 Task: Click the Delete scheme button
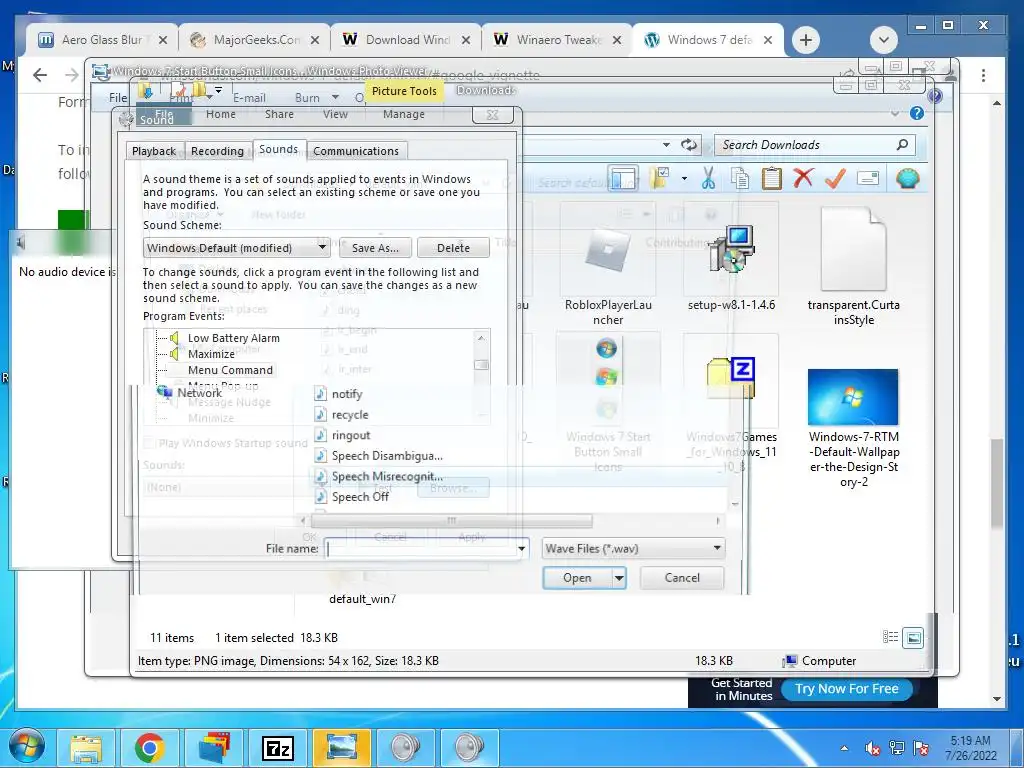(x=453, y=248)
